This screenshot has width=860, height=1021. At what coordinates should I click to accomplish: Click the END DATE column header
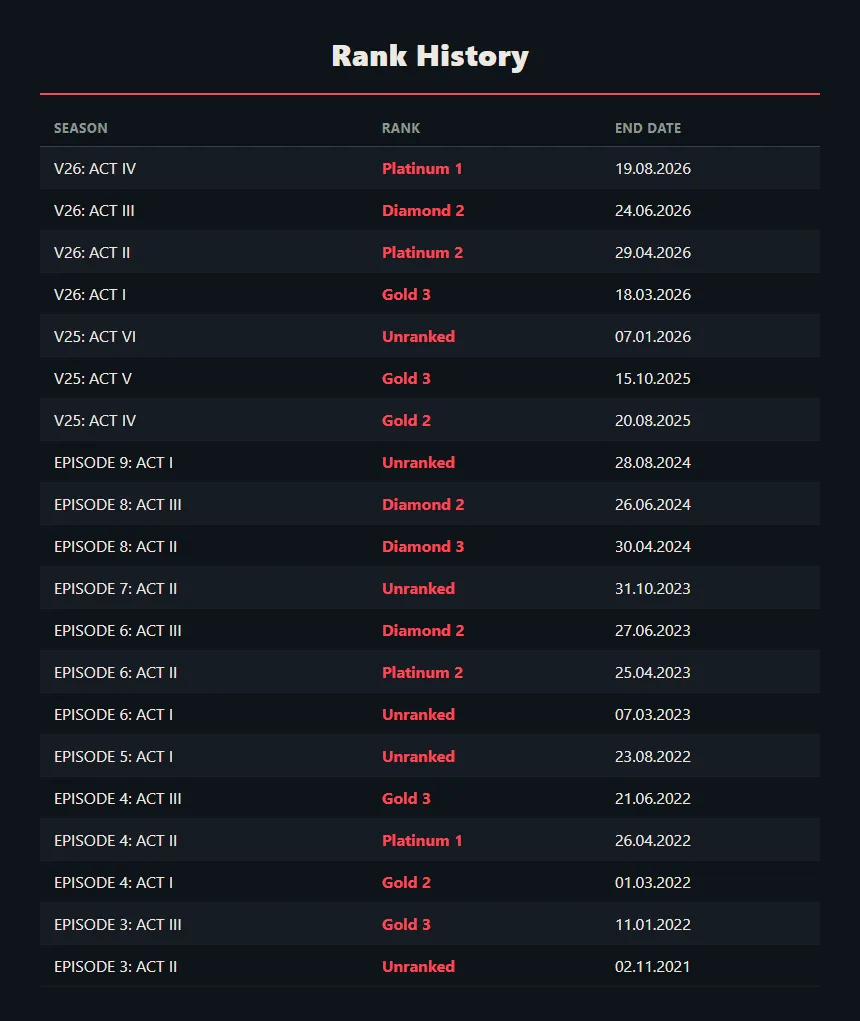tap(648, 128)
